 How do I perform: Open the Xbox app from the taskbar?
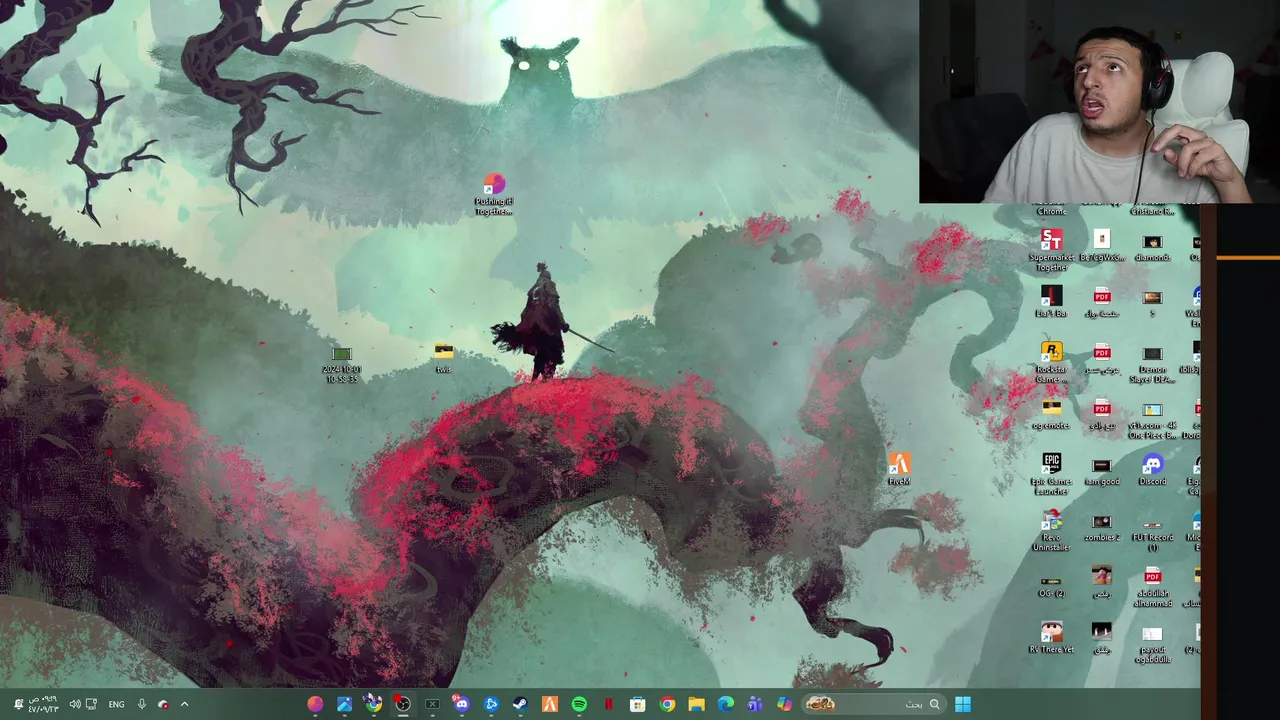(432, 704)
